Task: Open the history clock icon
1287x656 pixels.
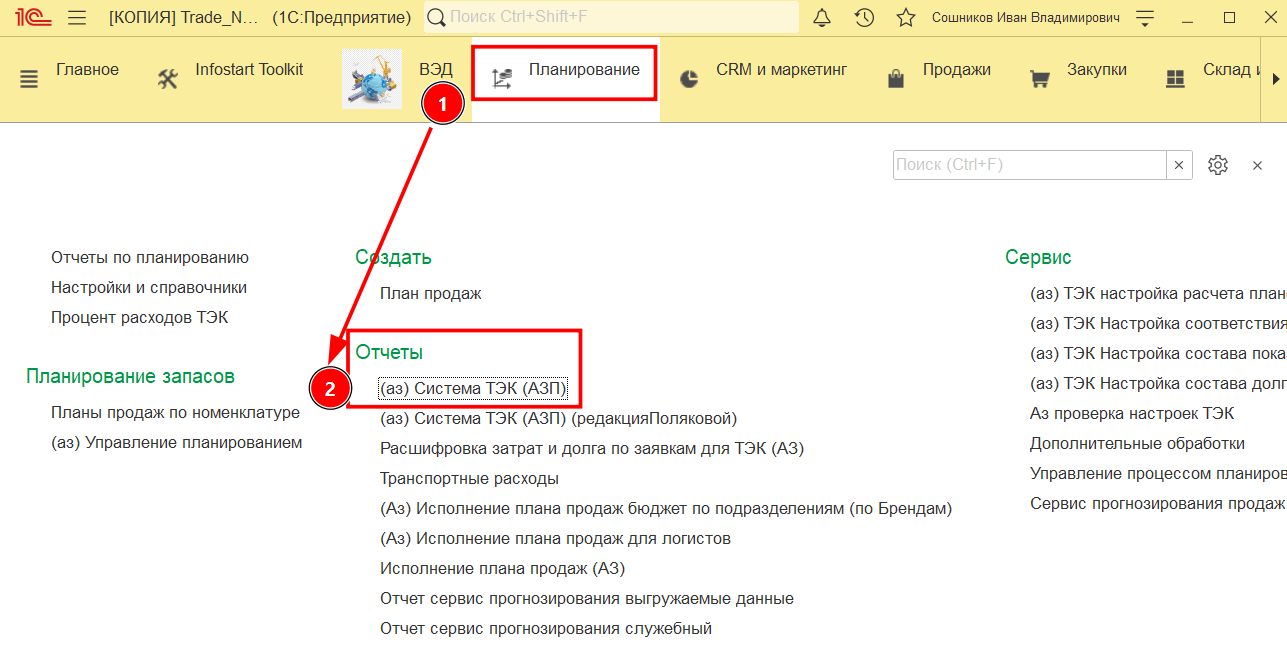Action: tap(864, 18)
